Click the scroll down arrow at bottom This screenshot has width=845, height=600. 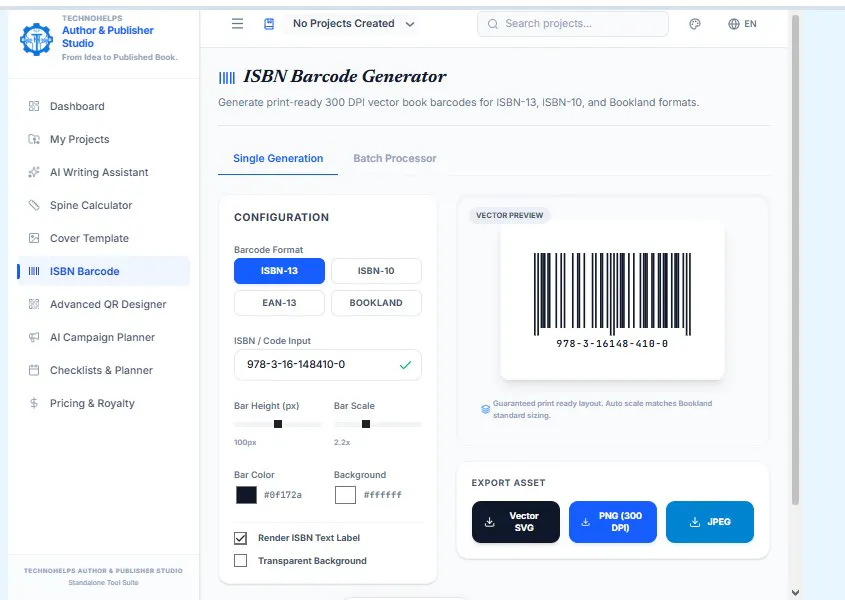point(795,592)
